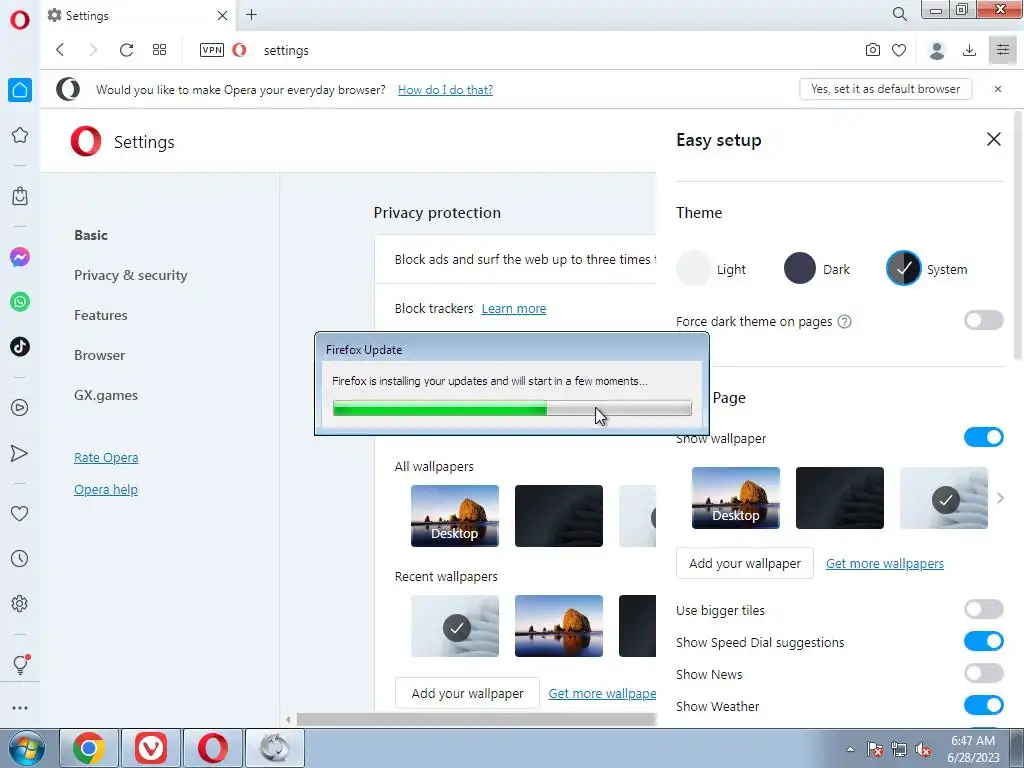The height and width of the screenshot is (768, 1024).
Task: Click Learn more next to Block trackers
Action: (514, 308)
